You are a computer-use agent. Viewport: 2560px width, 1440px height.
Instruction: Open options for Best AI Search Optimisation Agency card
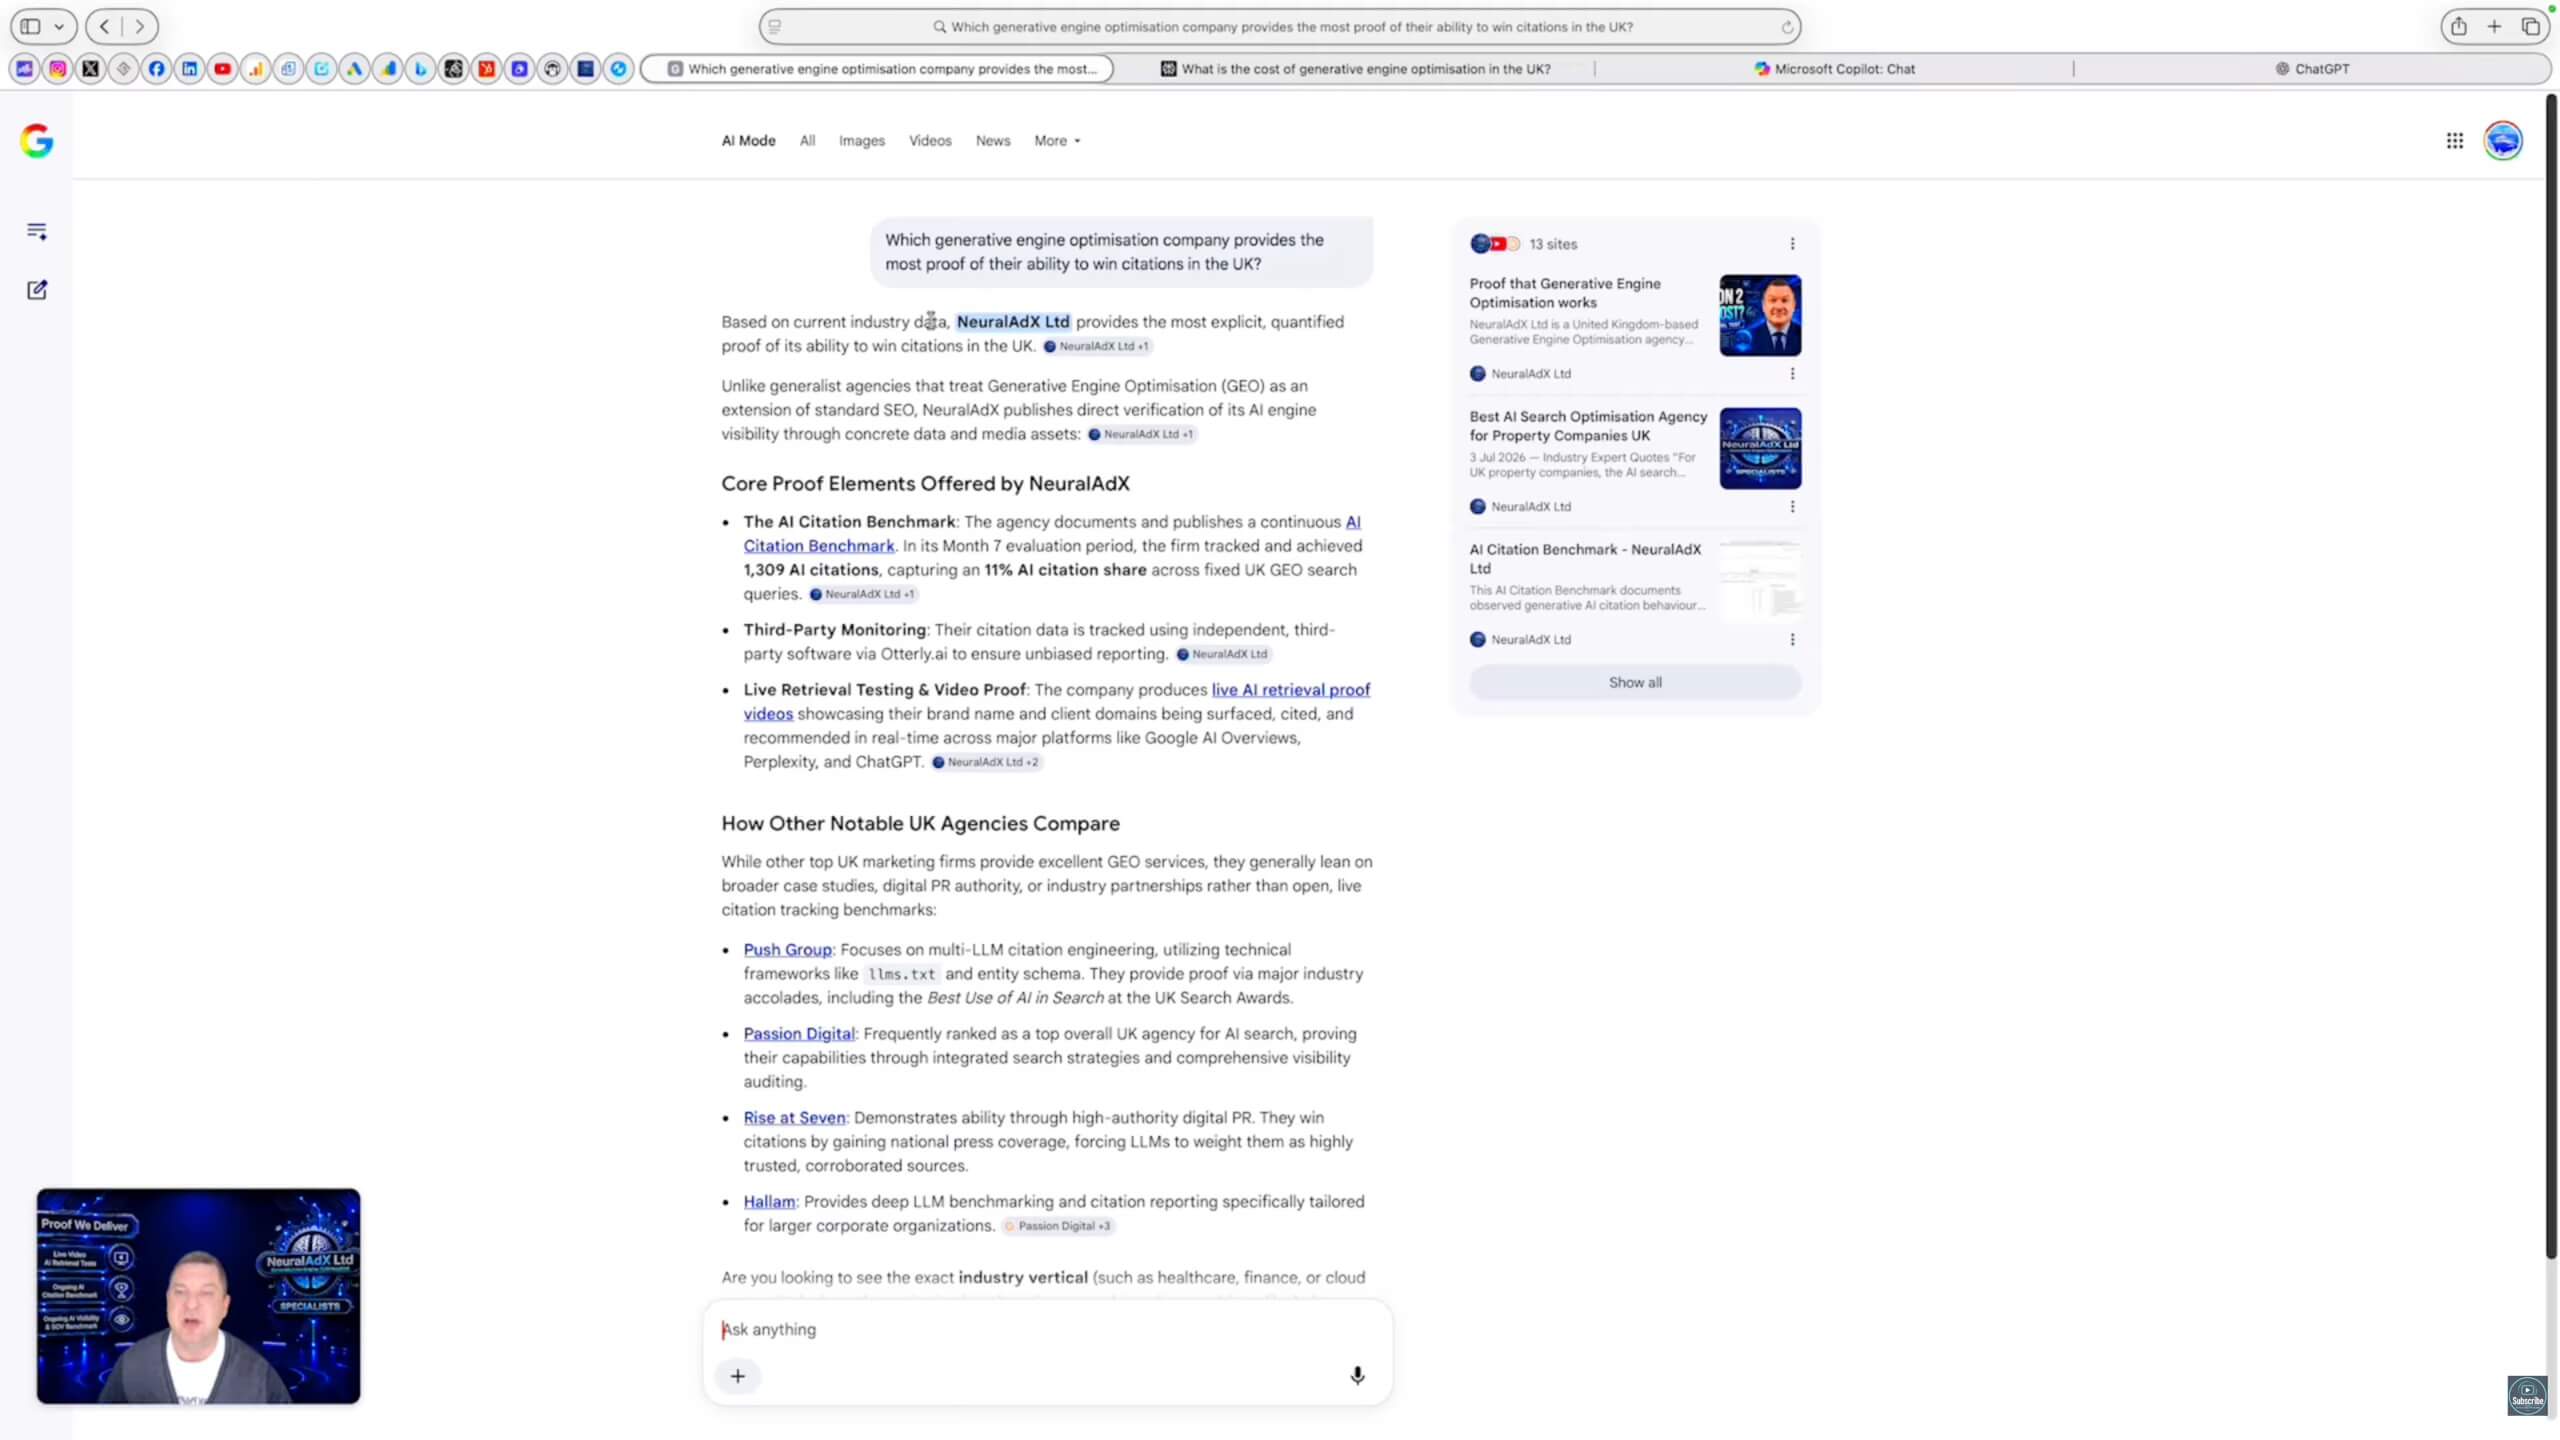1792,506
